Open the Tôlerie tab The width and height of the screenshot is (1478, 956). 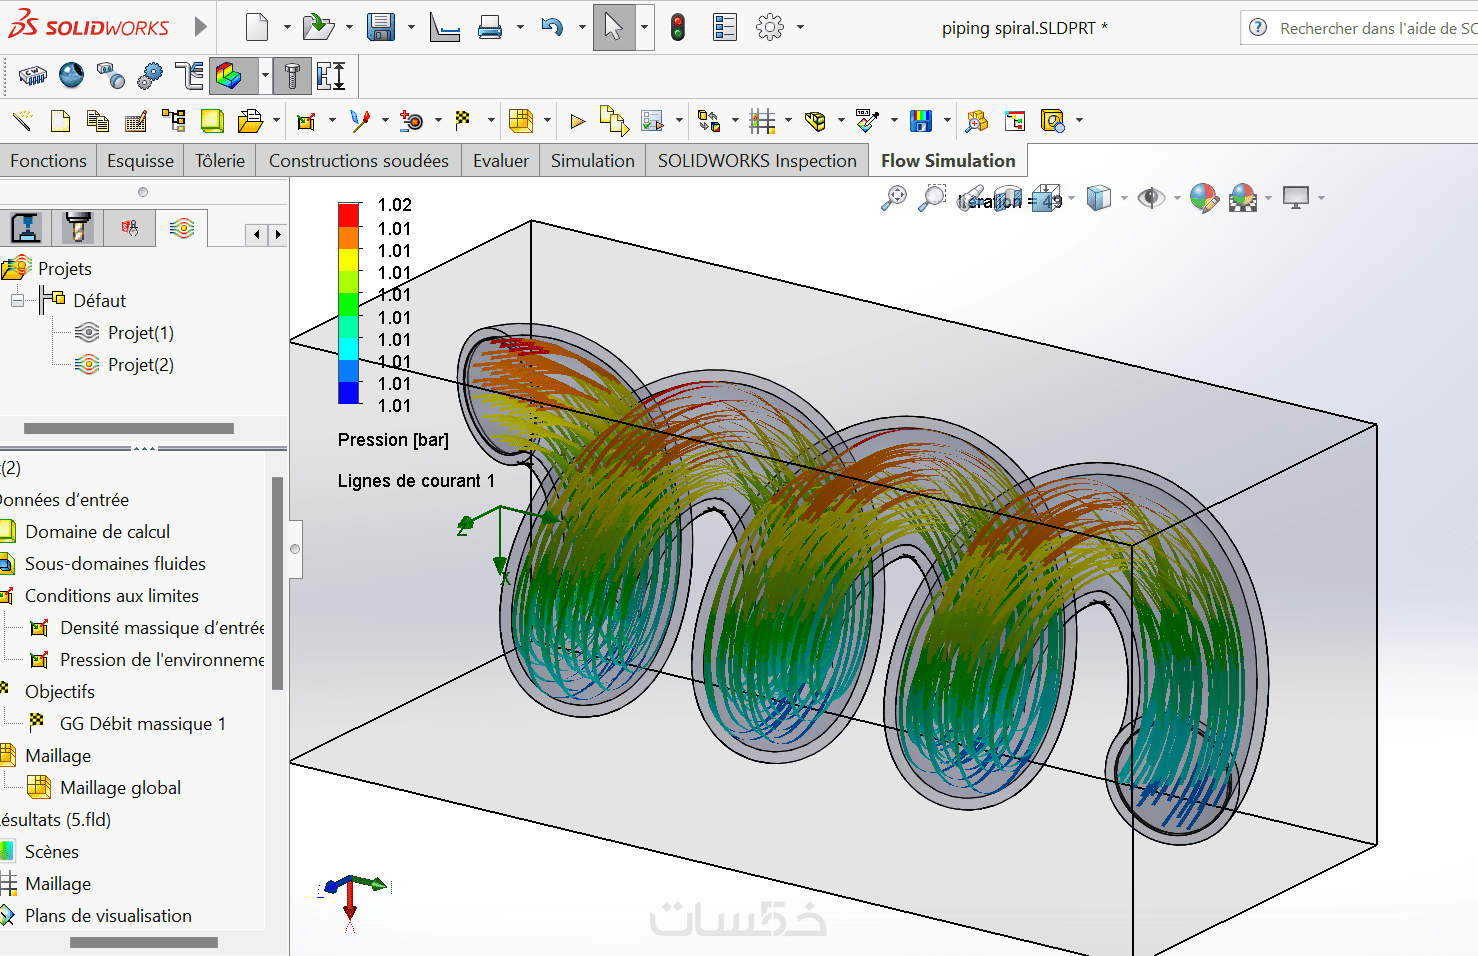tap(220, 161)
